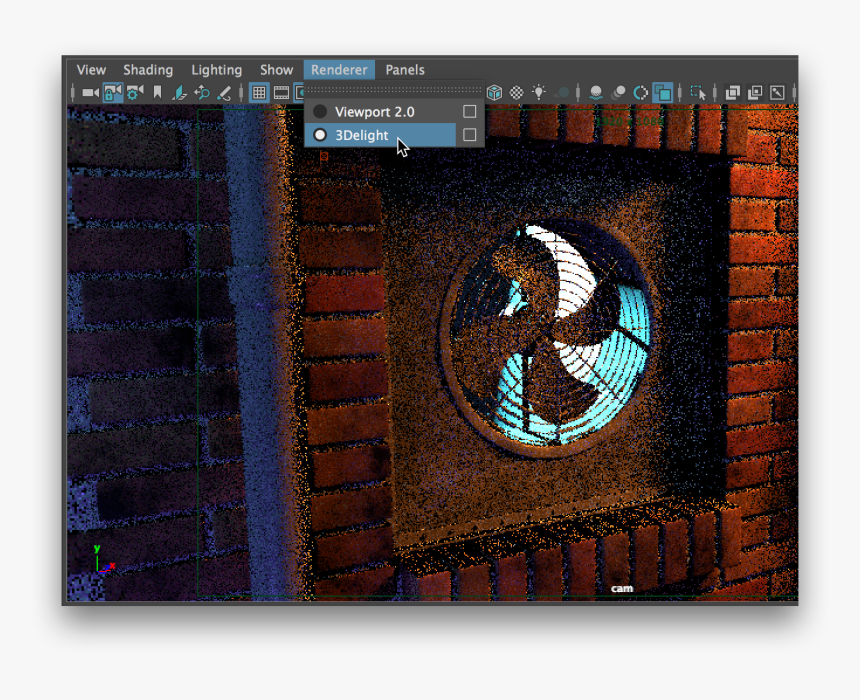This screenshot has width=860, height=700.
Task: Toggle the Film Gate icon
Action: (x=281, y=93)
